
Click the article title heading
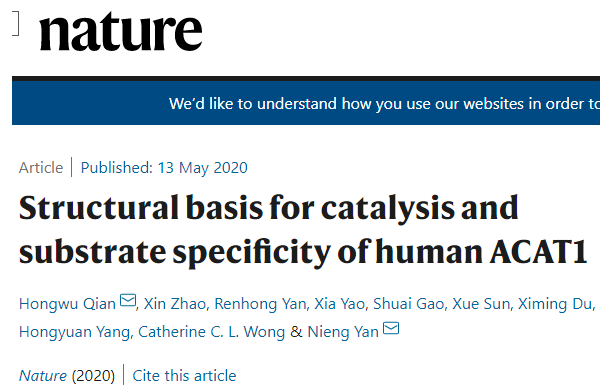pyautogui.click(x=303, y=229)
